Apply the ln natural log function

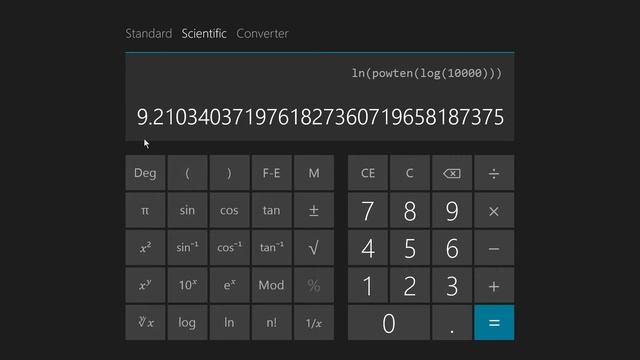coord(229,322)
